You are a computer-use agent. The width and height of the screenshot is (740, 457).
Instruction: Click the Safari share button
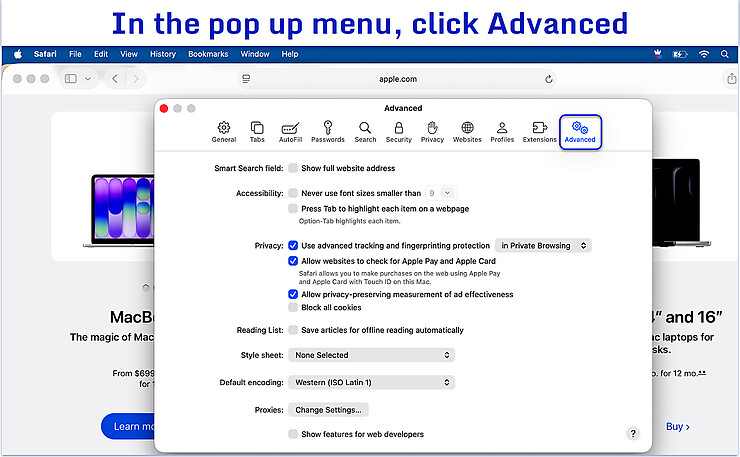pos(731,79)
